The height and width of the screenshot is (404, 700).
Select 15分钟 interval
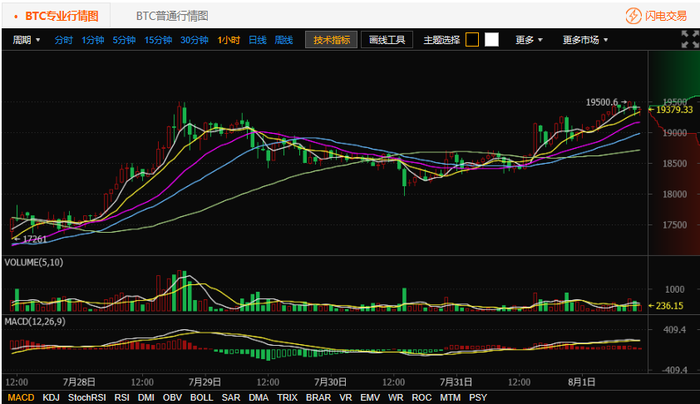click(x=158, y=40)
